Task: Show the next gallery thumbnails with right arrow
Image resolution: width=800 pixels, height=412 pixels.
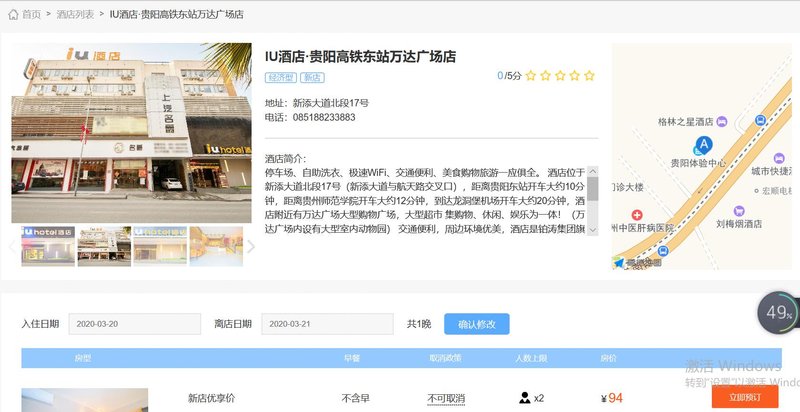Action: [x=251, y=246]
